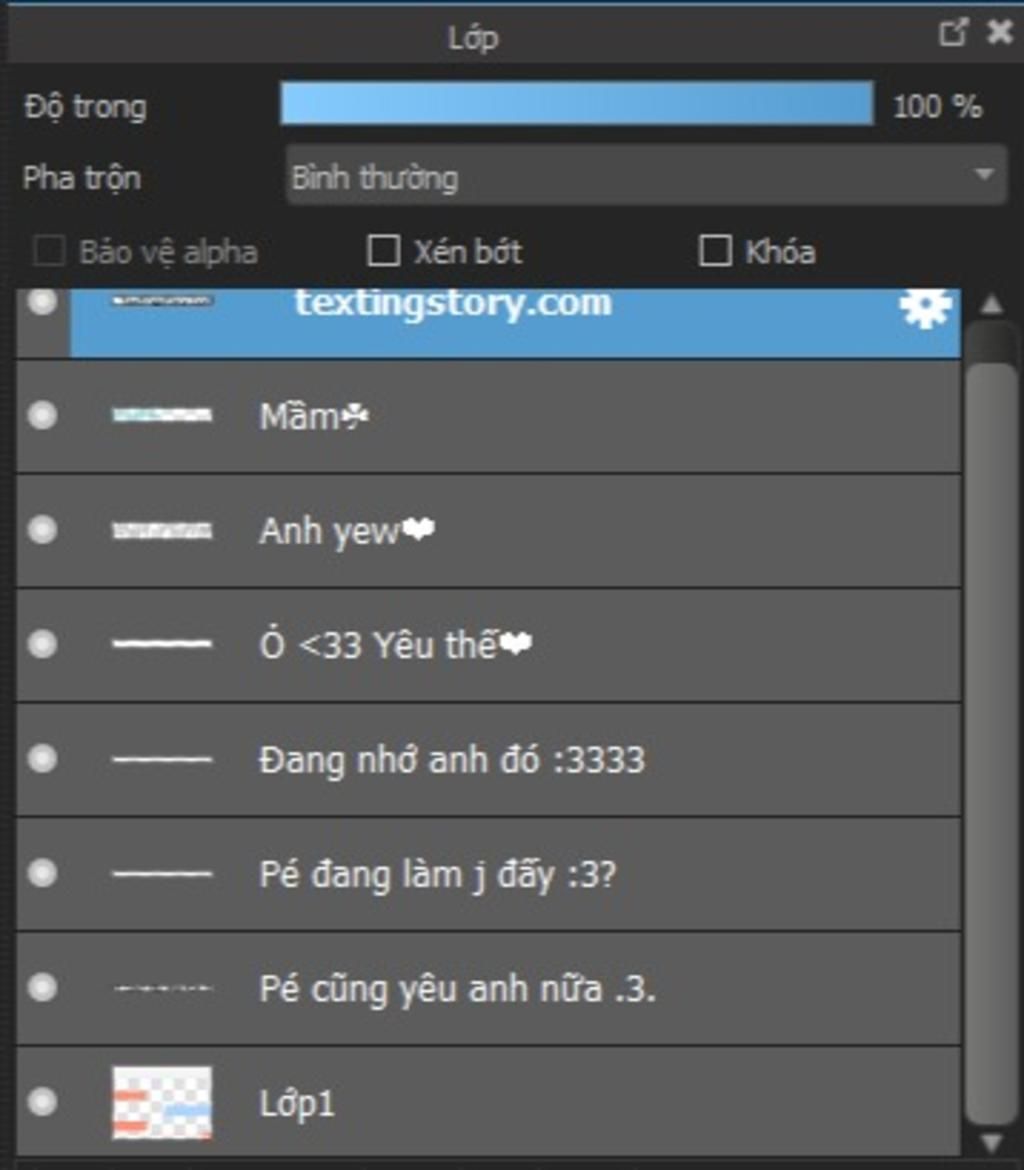Select the Pé cũng yêu anh nữa layer
Image resolution: width=1024 pixels, height=1170 pixels.
click(457, 989)
